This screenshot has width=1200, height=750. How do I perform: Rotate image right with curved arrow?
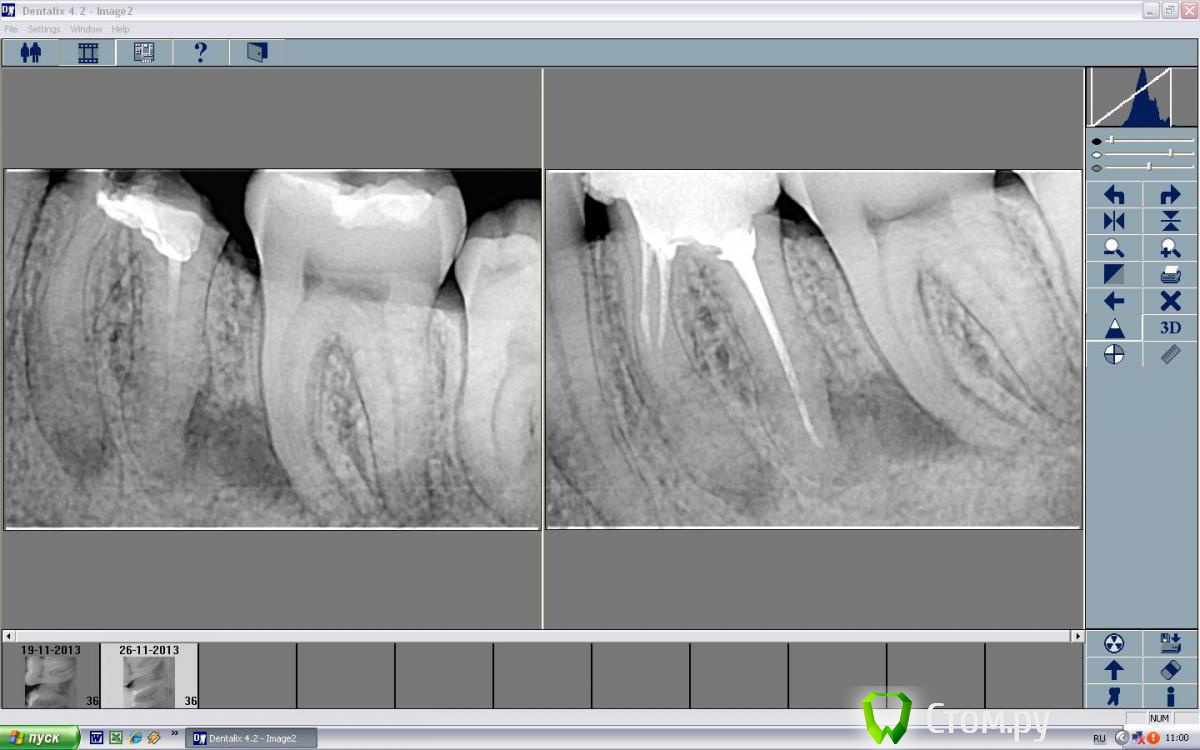click(1170, 196)
